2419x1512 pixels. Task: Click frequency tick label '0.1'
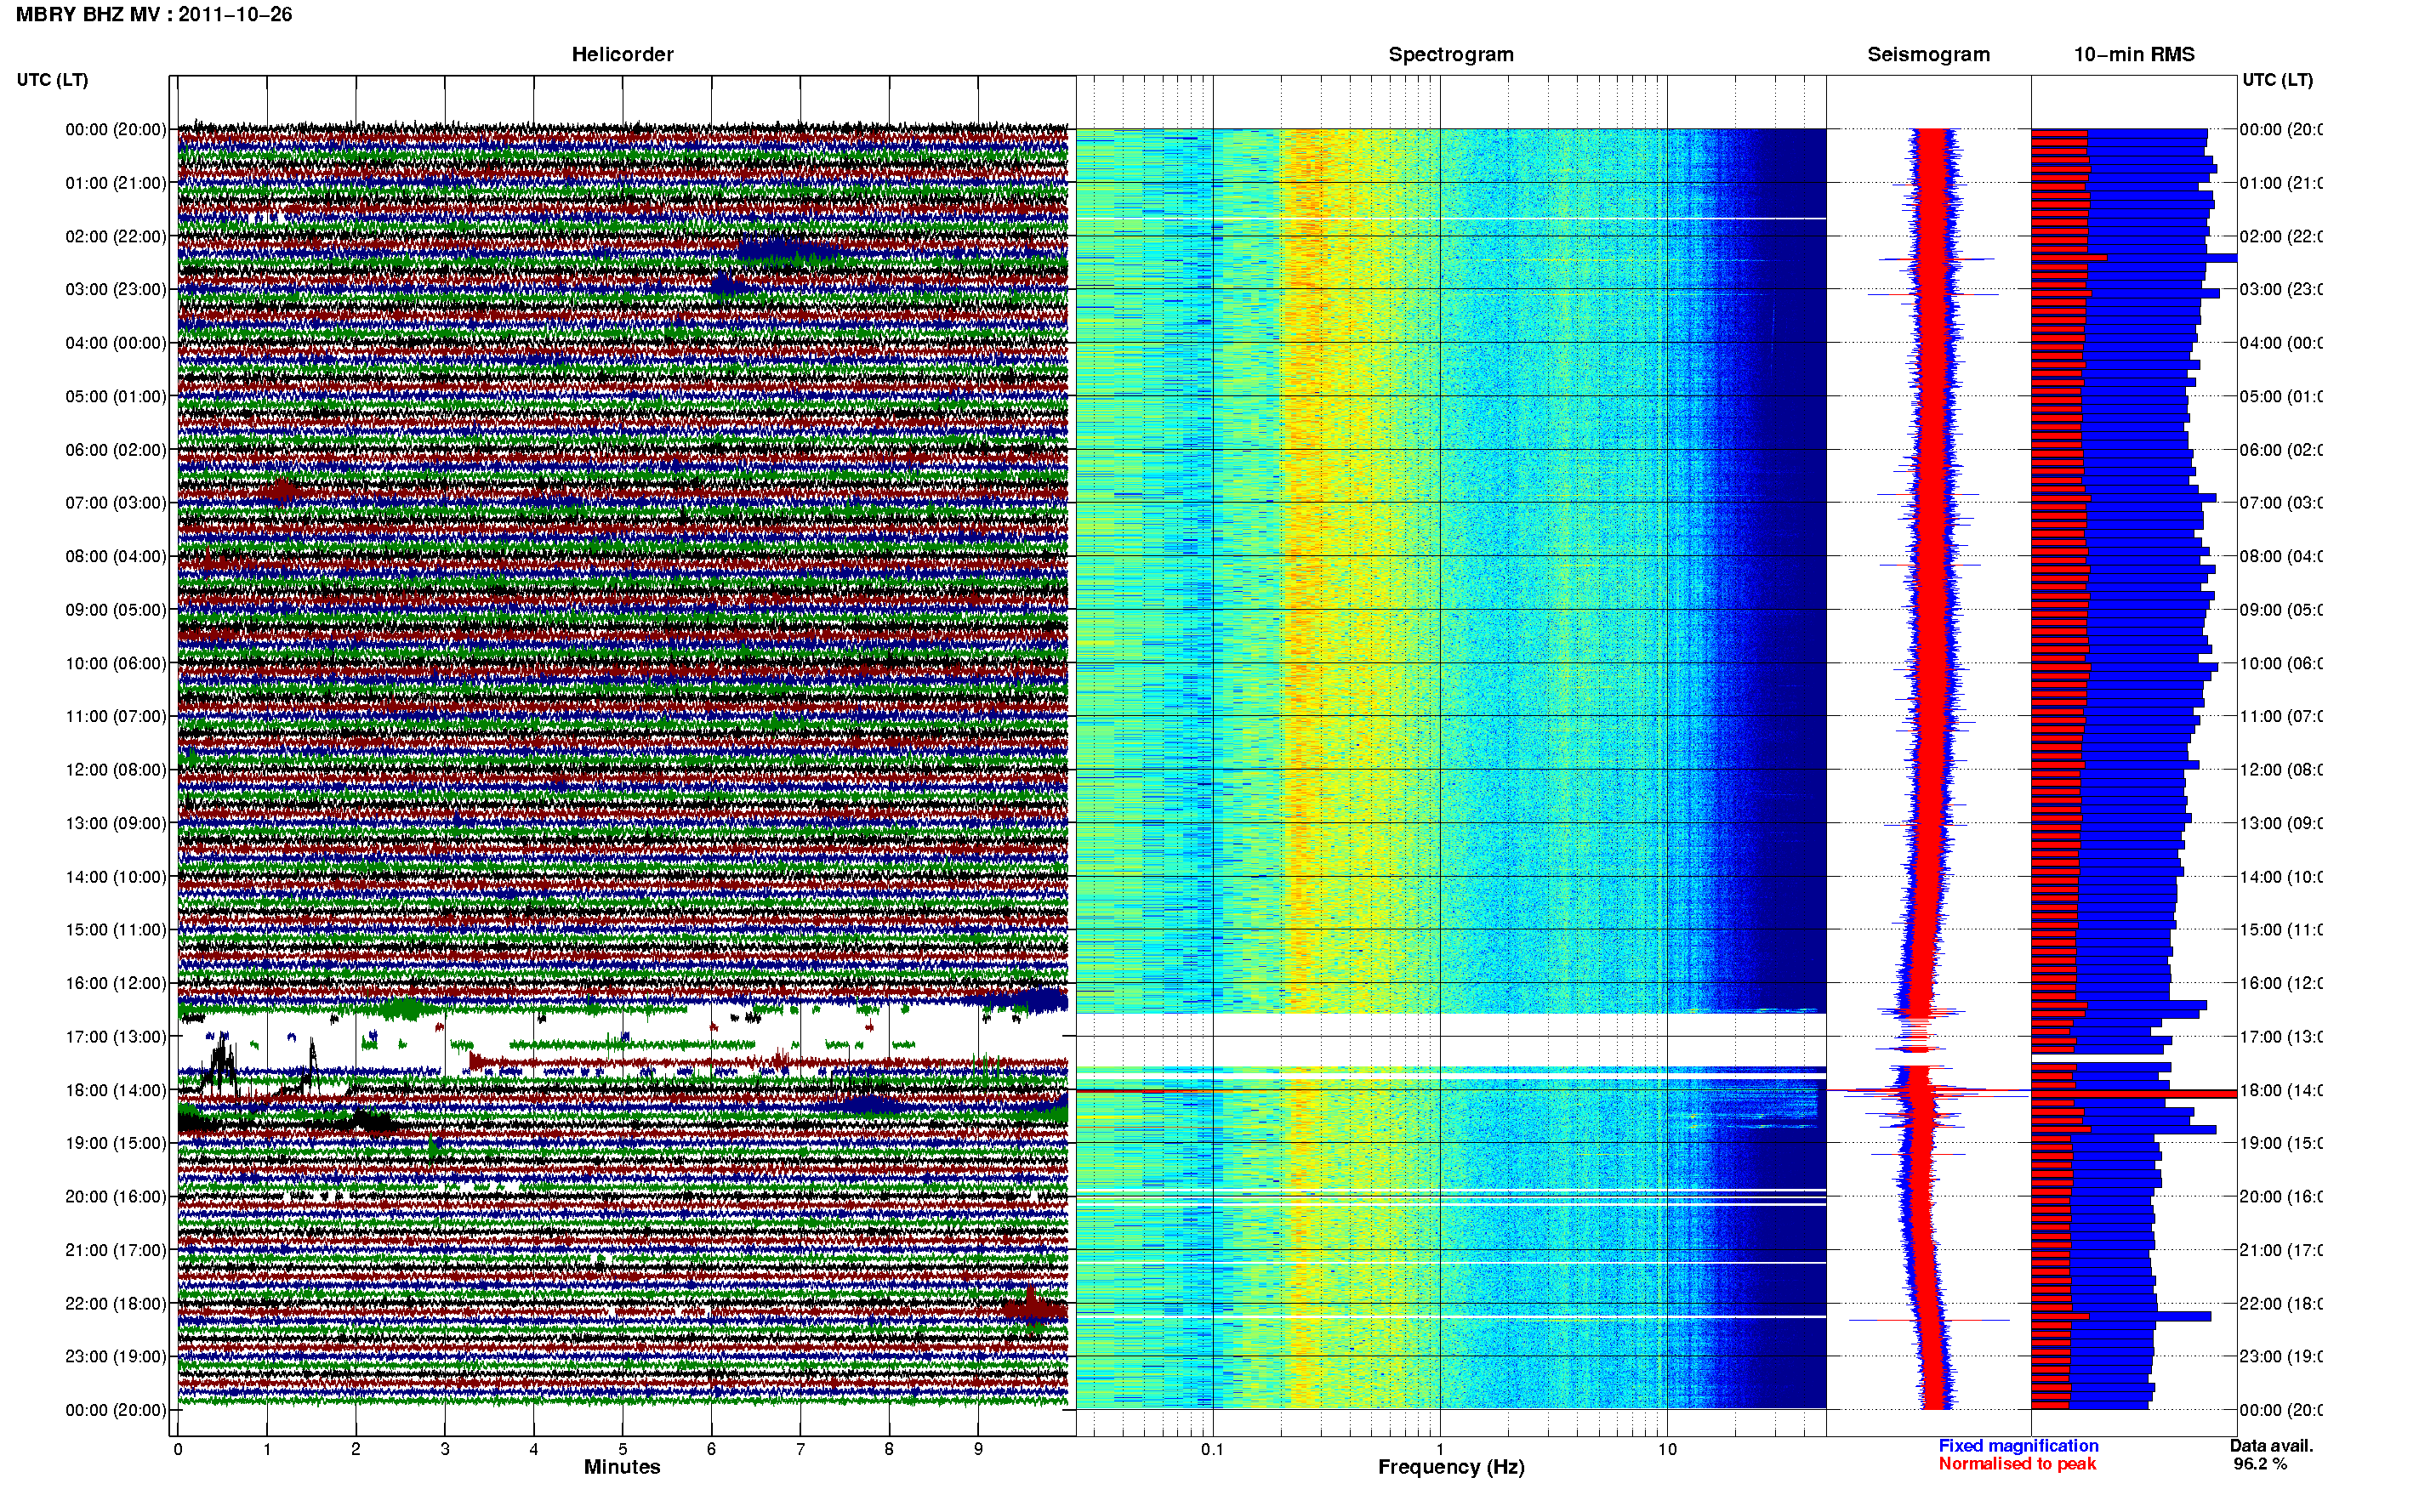click(1212, 1449)
